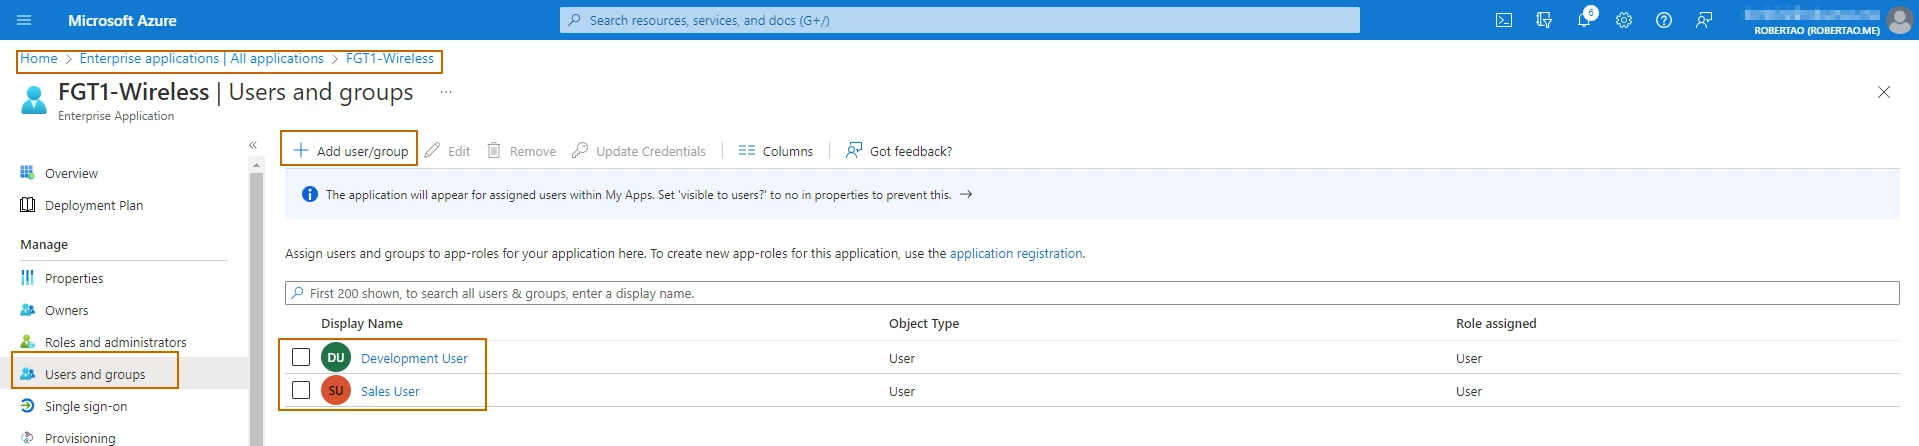
Task: Focus the users and groups search field
Action: (x=1092, y=293)
